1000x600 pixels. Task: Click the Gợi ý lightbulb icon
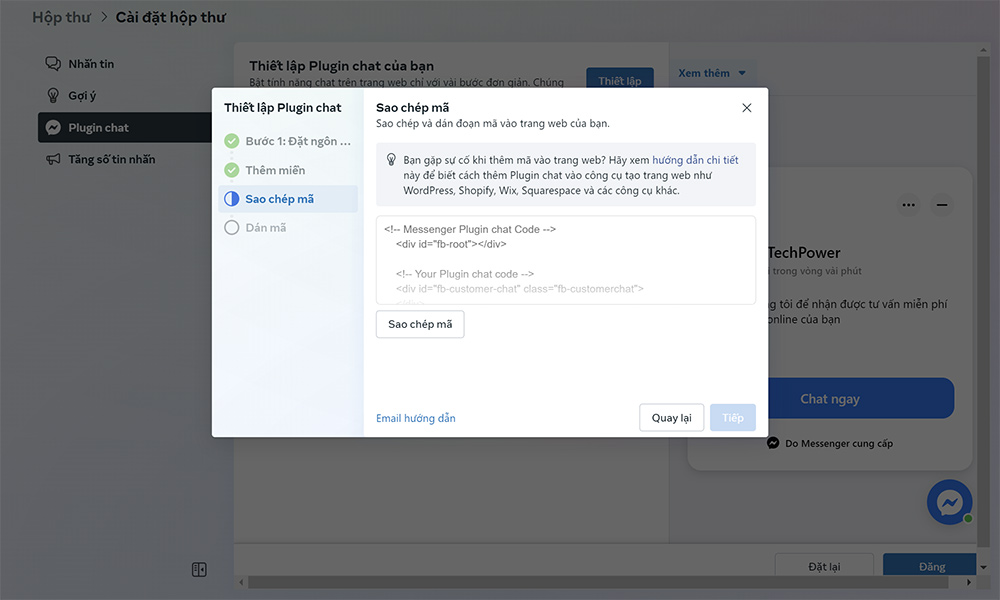coord(53,96)
